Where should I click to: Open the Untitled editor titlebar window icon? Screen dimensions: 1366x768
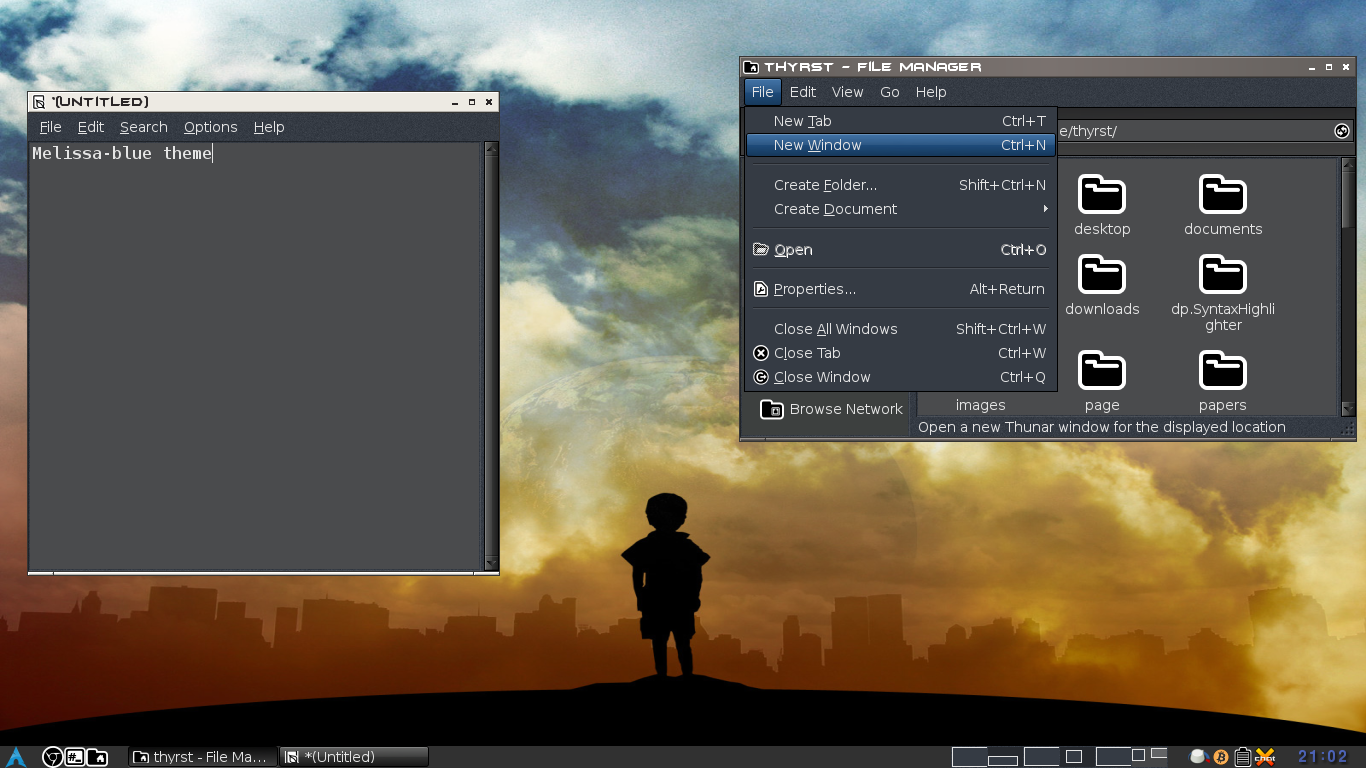pos(39,102)
